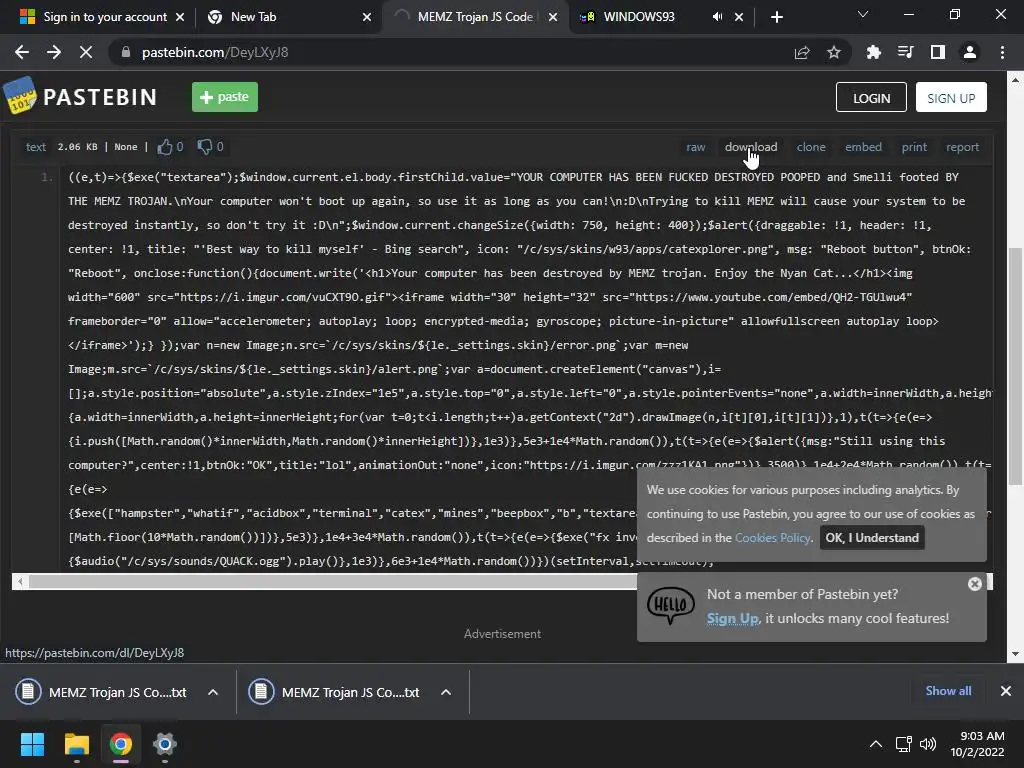
Task: Open File Explorer from taskbar
Action: 76,744
